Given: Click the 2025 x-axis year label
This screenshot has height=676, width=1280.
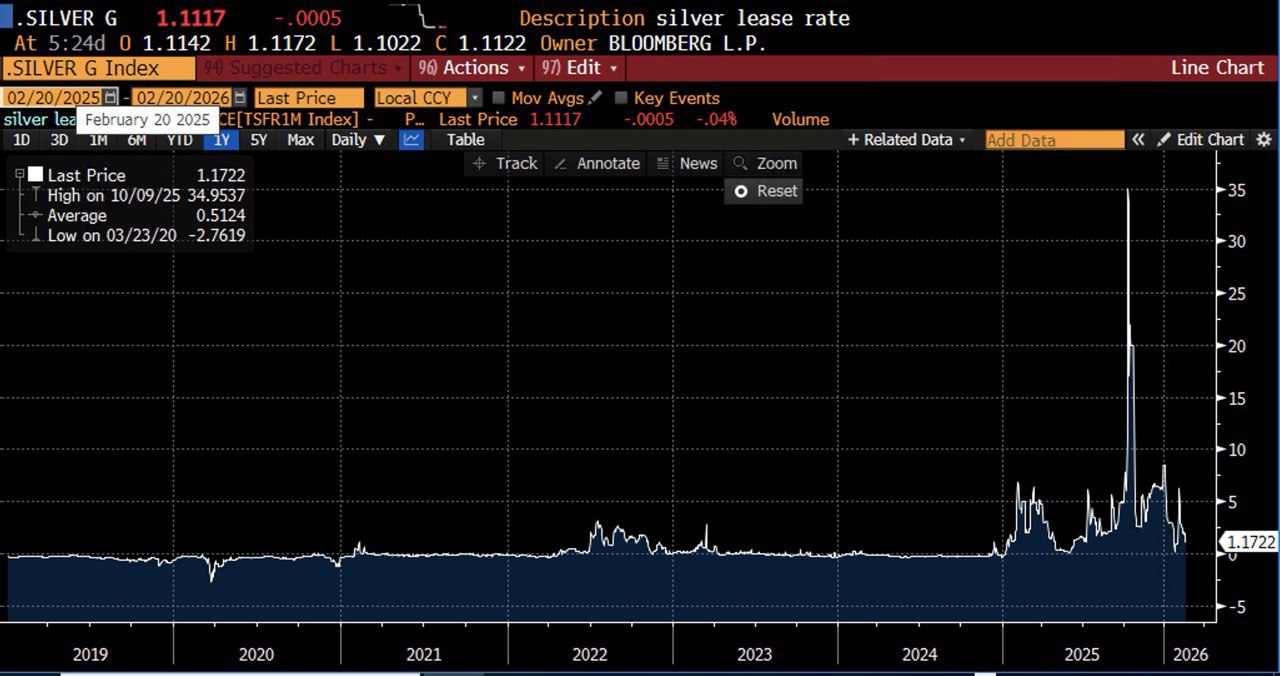Looking at the screenshot, I should pos(1082,654).
